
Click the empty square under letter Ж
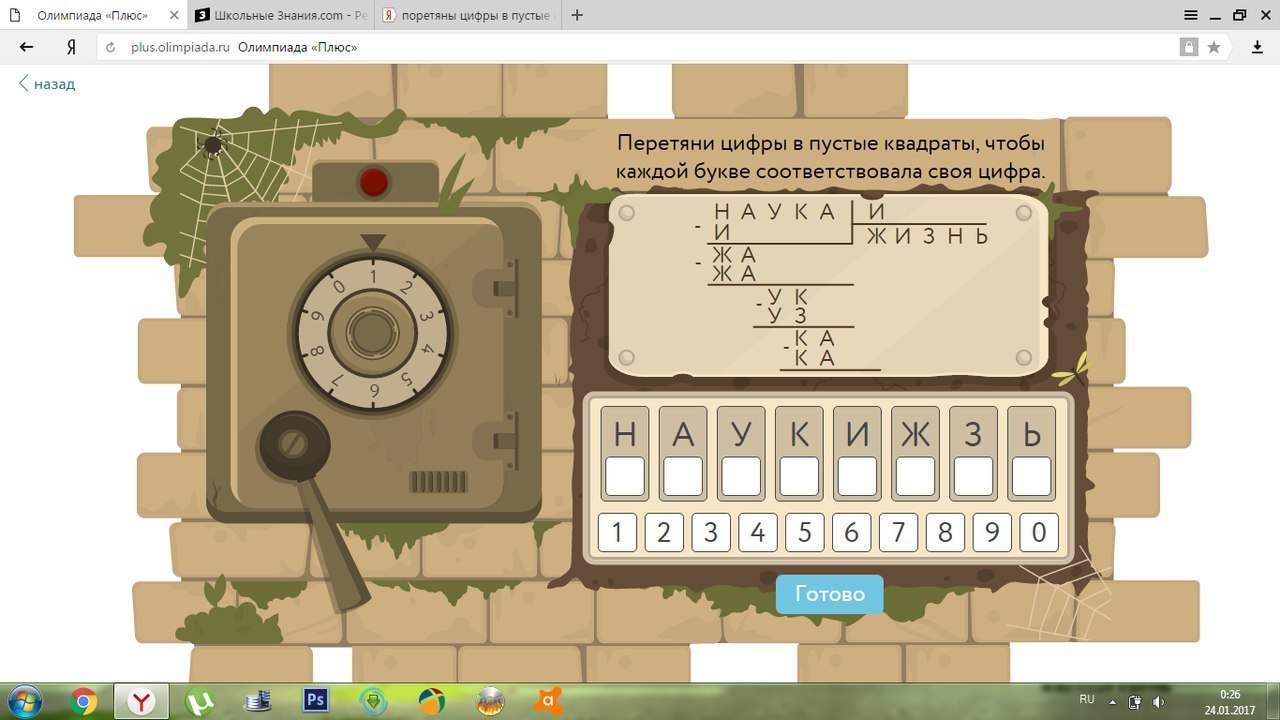coord(915,476)
